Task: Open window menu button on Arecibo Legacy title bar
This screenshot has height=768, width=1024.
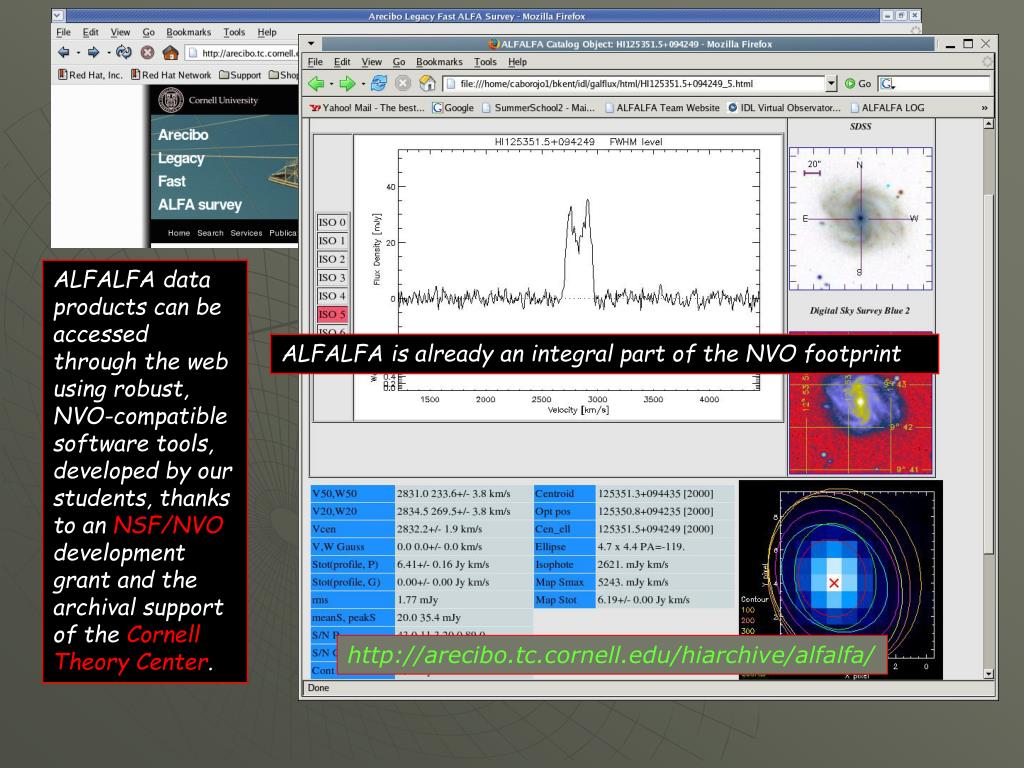Action: 57,15
